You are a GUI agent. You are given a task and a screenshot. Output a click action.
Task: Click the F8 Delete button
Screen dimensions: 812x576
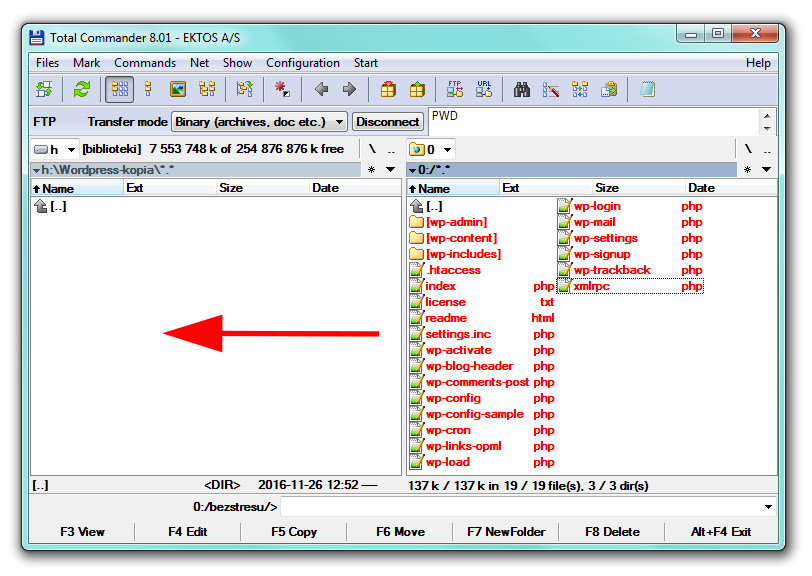(612, 532)
